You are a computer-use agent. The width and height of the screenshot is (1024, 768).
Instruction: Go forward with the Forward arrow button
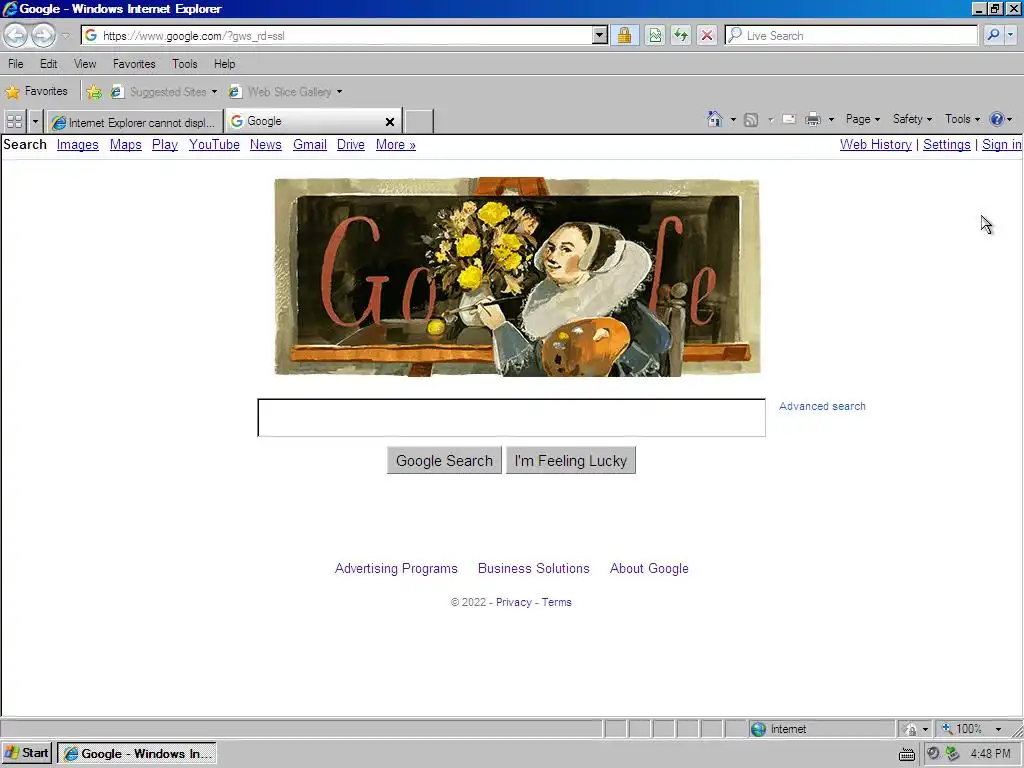coord(43,35)
